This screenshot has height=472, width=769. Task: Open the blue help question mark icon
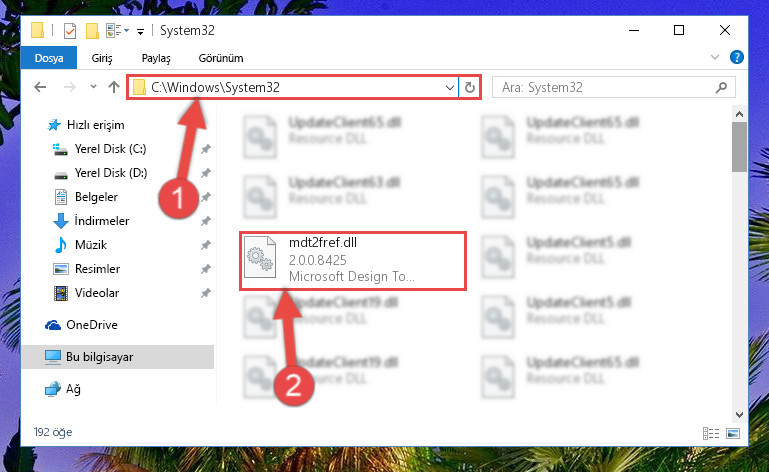coord(736,57)
